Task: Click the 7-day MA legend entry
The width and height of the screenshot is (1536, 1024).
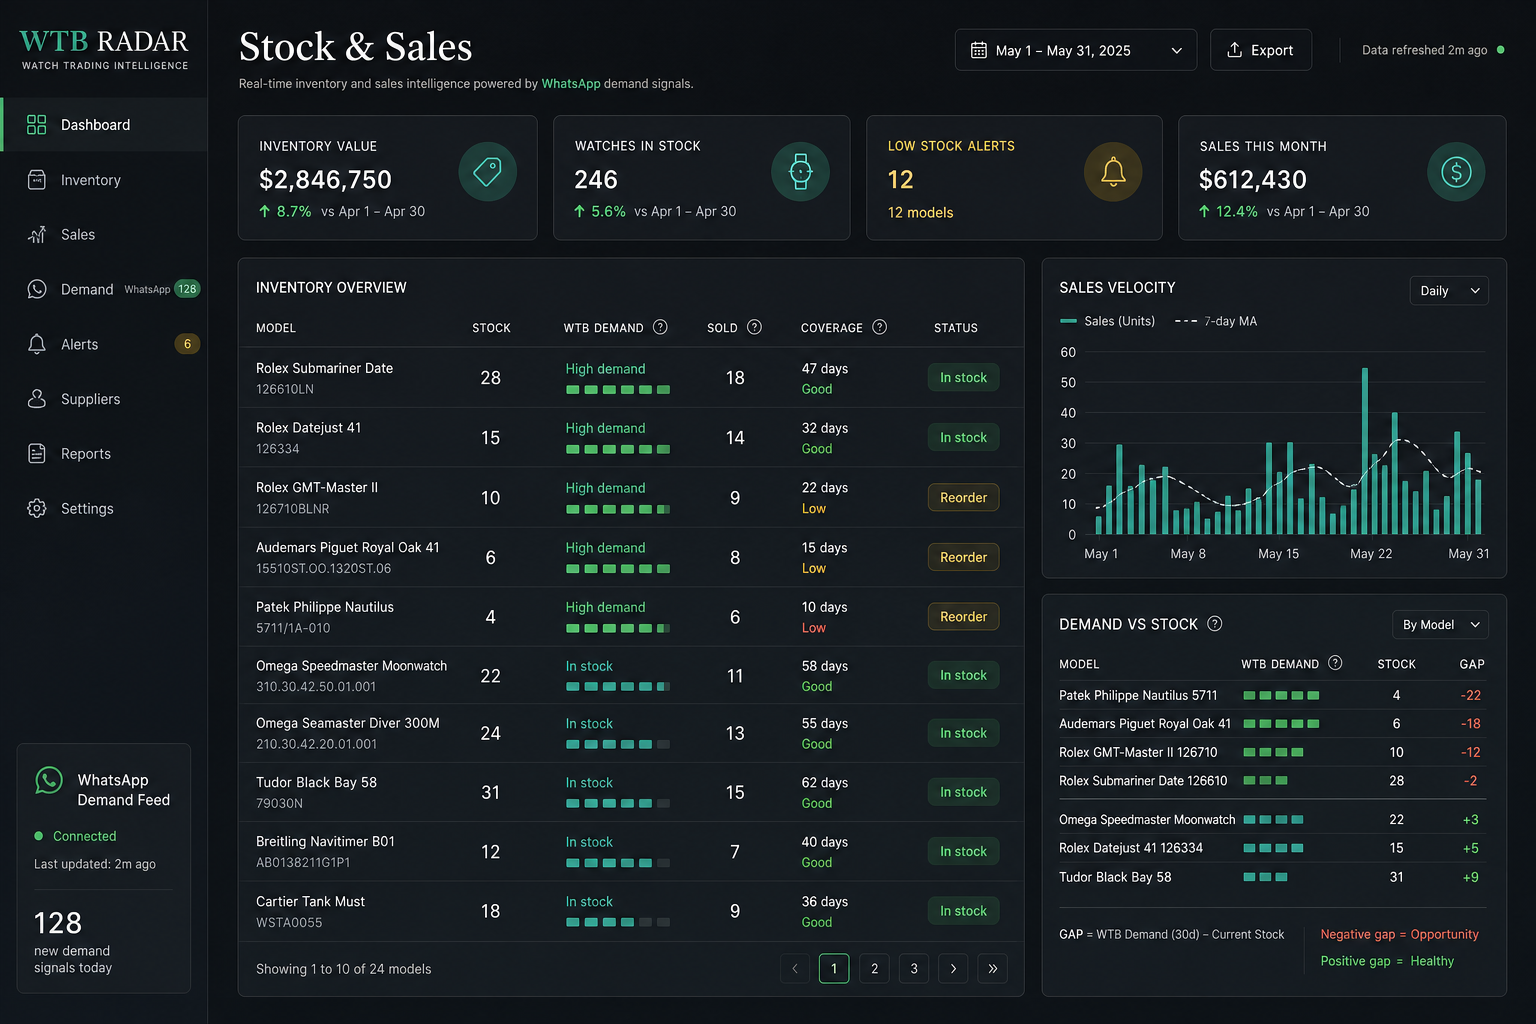Action: (1216, 321)
